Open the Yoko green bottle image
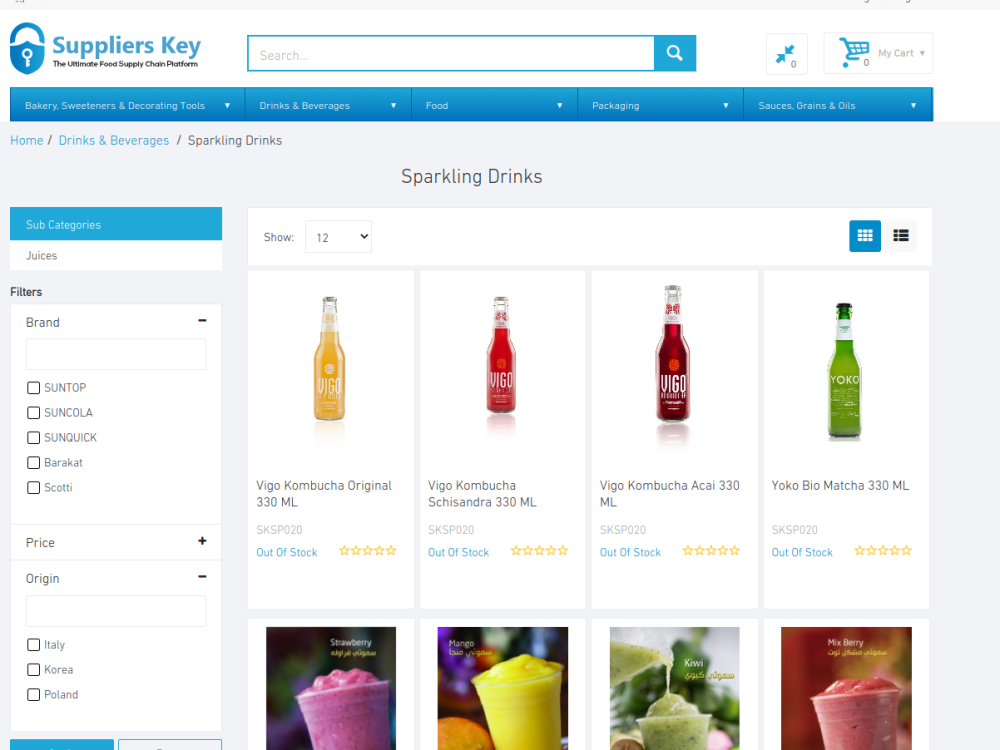Image resolution: width=1000 pixels, height=750 pixels. (844, 372)
